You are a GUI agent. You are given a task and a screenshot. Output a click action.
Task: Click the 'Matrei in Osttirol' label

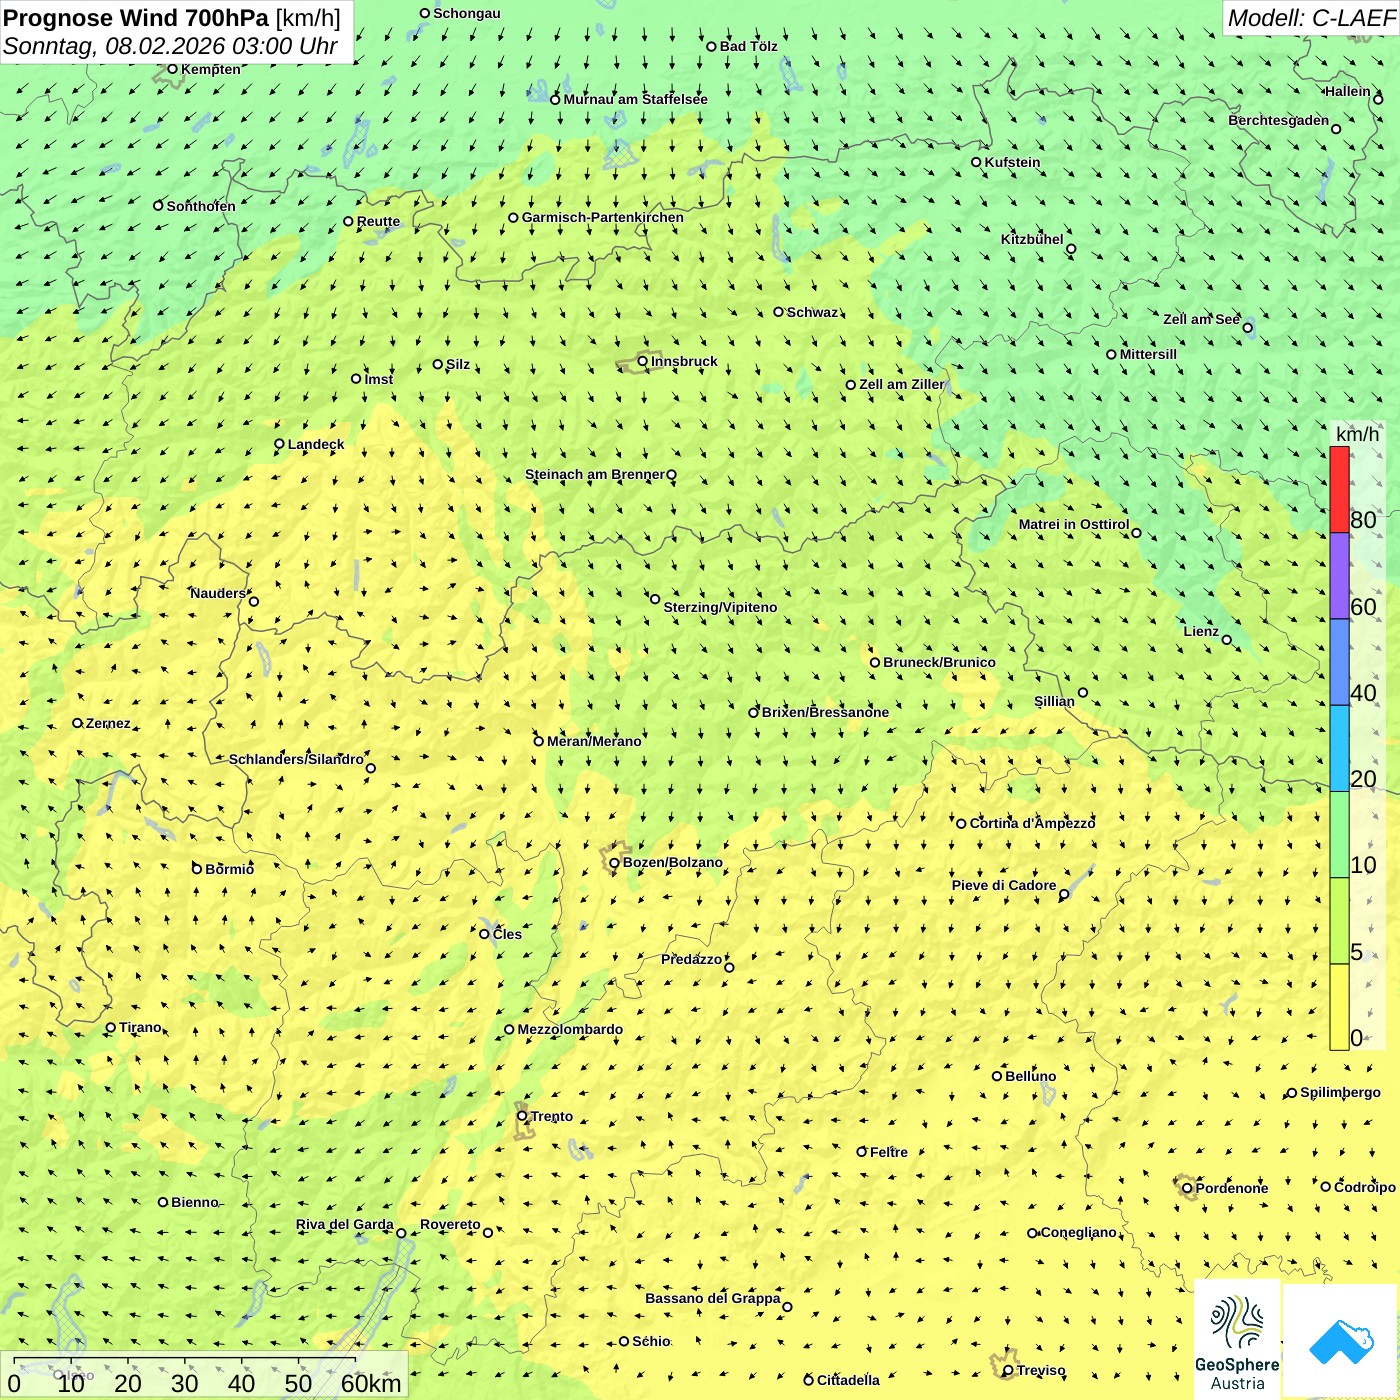click(1074, 524)
